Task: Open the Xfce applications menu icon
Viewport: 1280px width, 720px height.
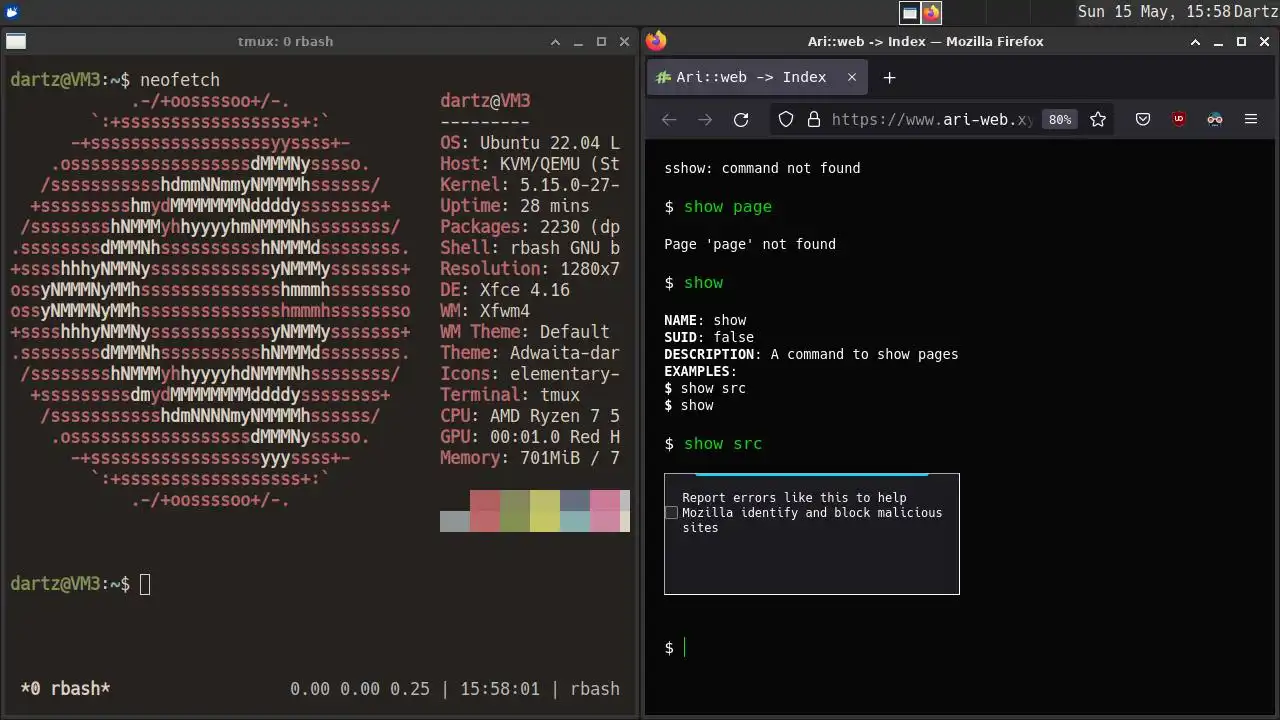Action: (x=11, y=12)
